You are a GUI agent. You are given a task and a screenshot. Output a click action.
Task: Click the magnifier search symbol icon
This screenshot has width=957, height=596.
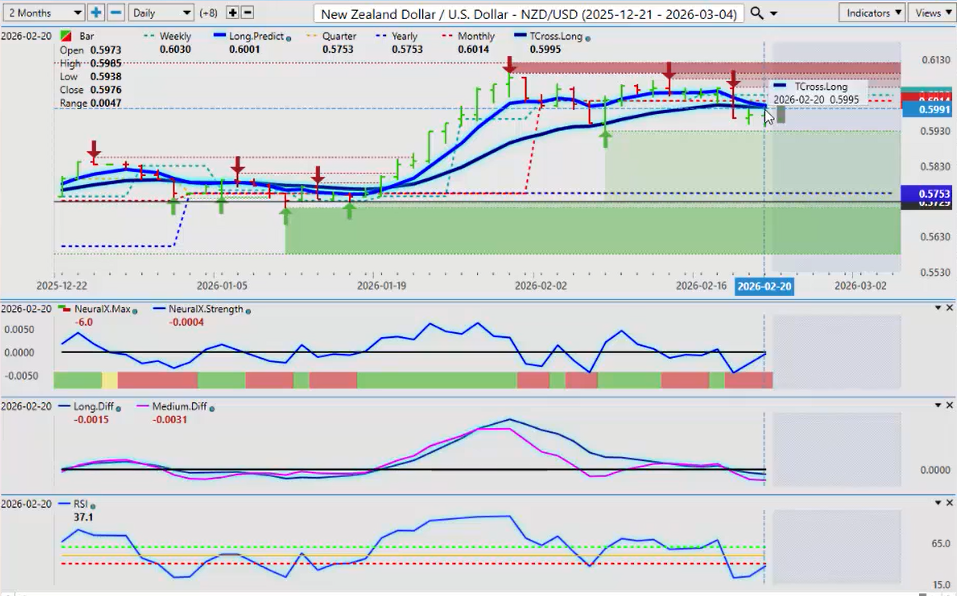pyautogui.click(x=757, y=13)
